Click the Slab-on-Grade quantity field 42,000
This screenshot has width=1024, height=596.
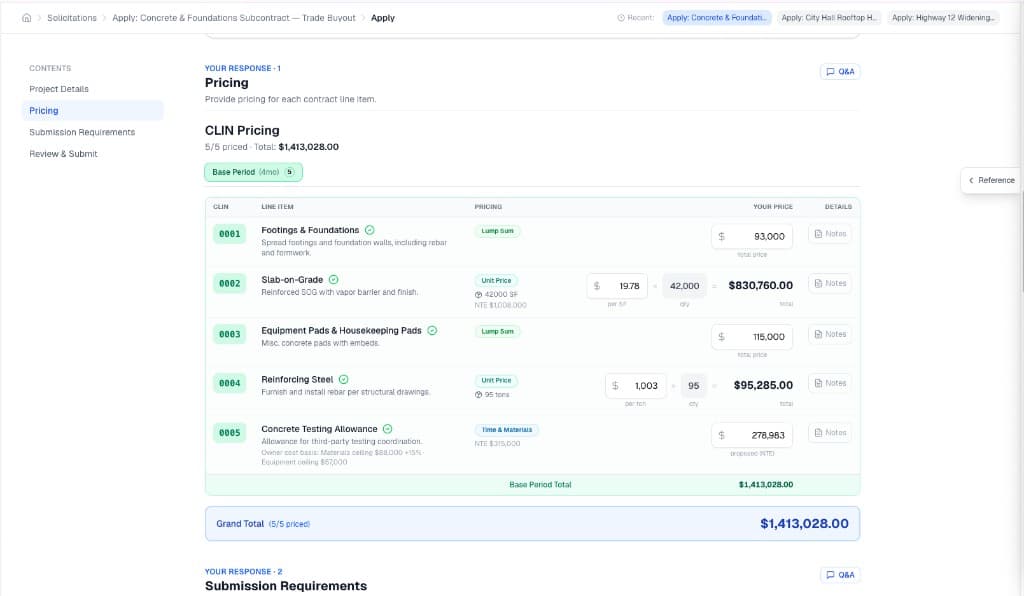pos(684,286)
